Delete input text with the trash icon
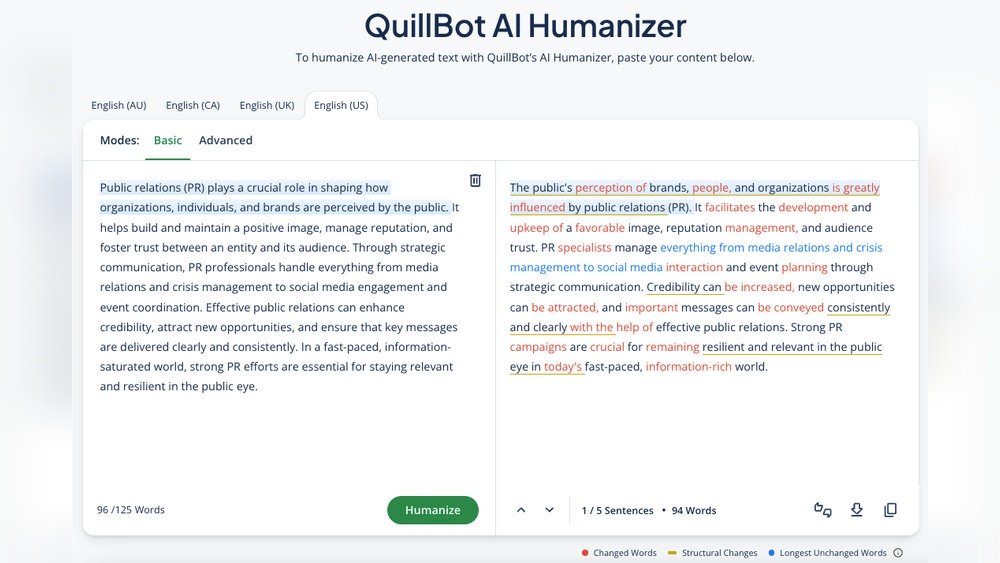 tap(475, 180)
